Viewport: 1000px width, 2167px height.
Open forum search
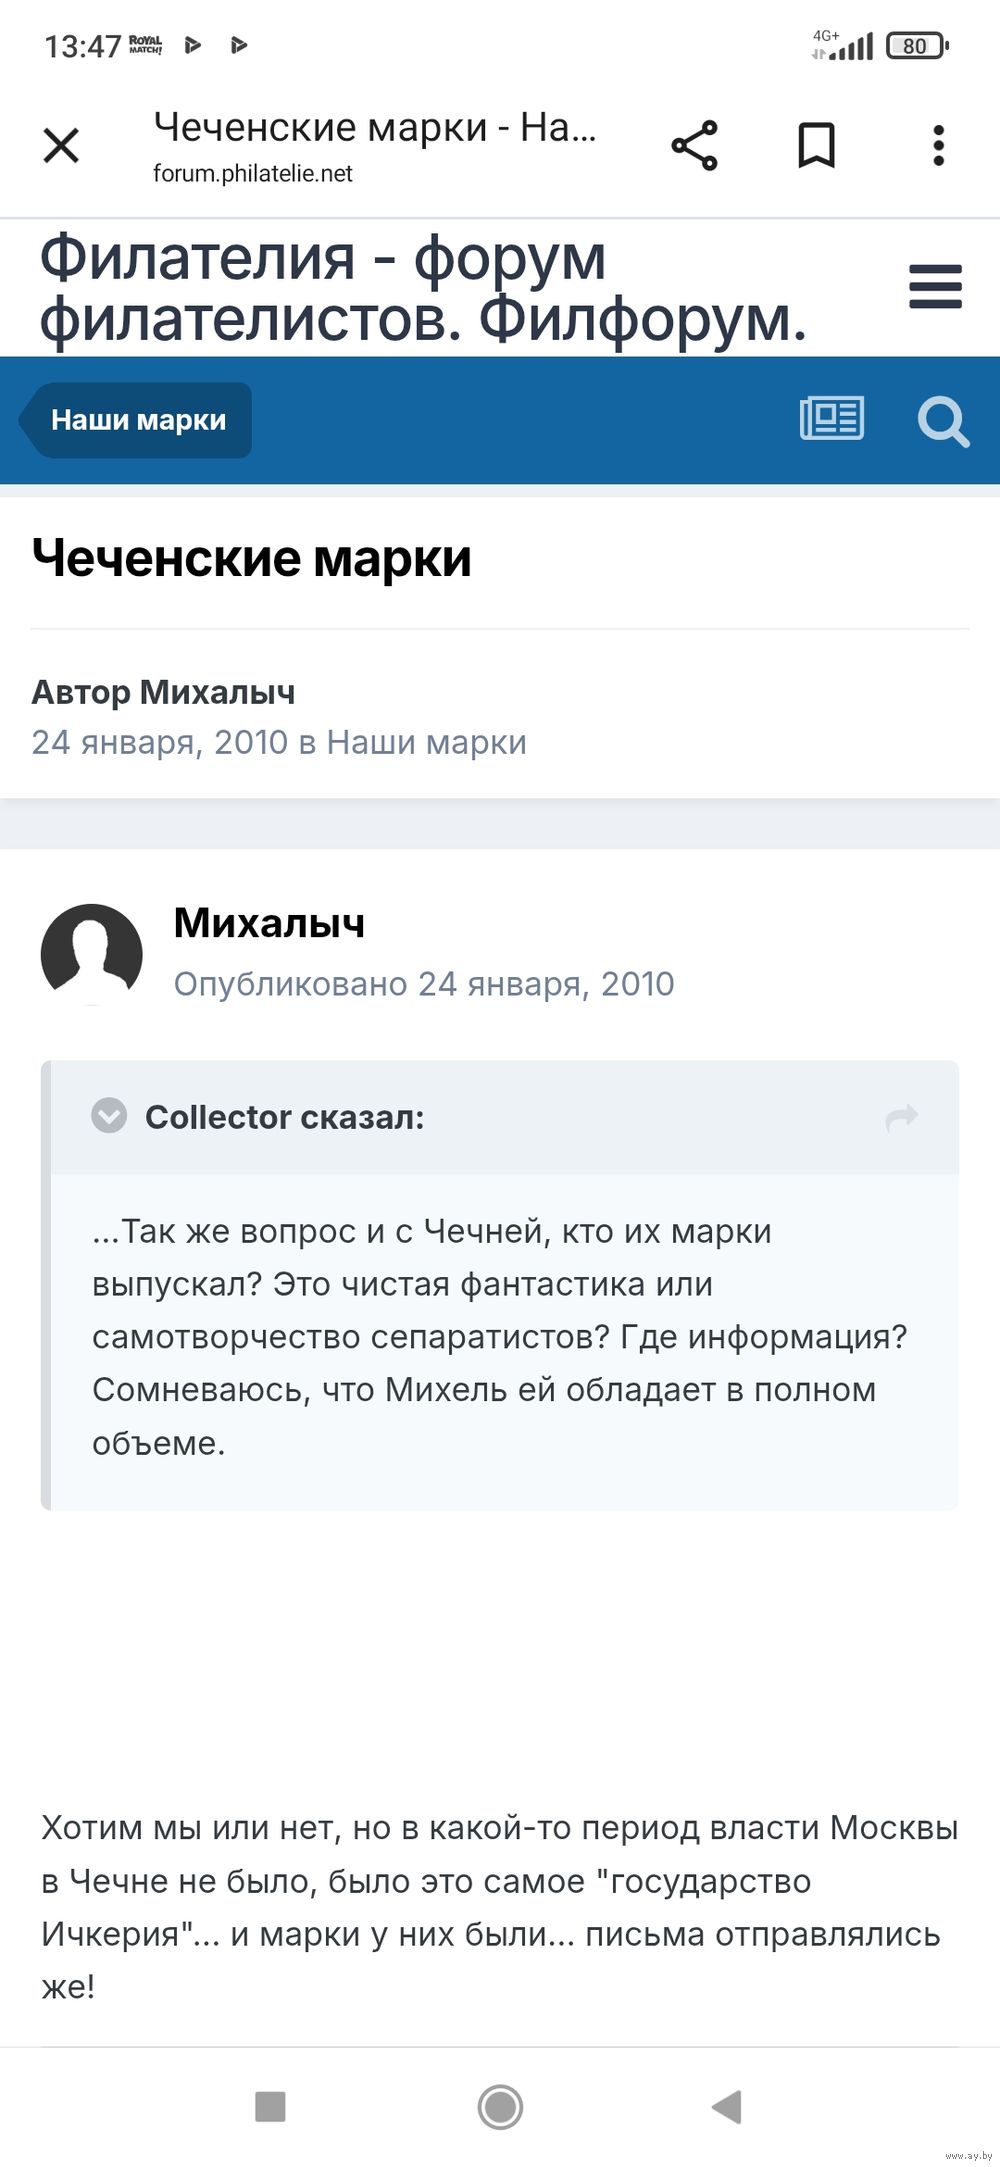(x=943, y=421)
